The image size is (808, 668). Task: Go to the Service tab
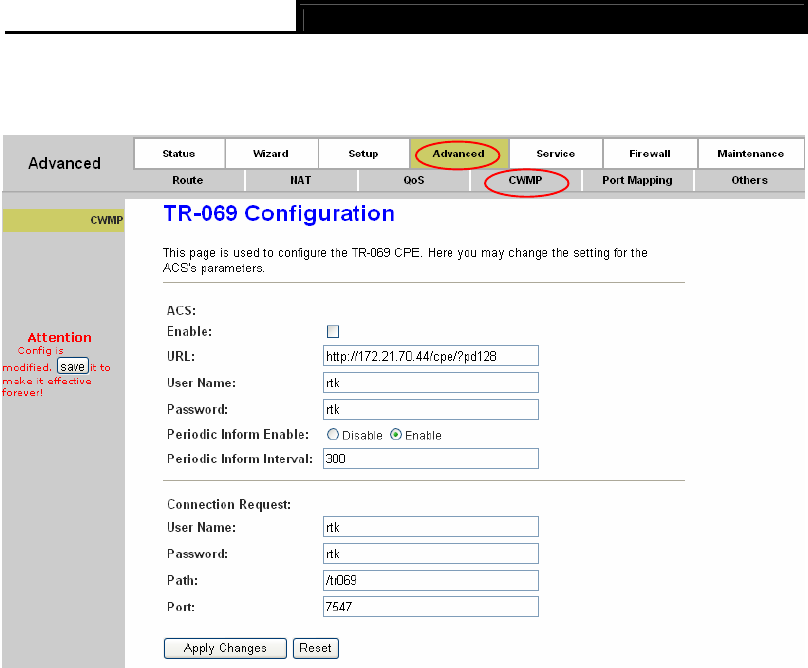coord(556,154)
